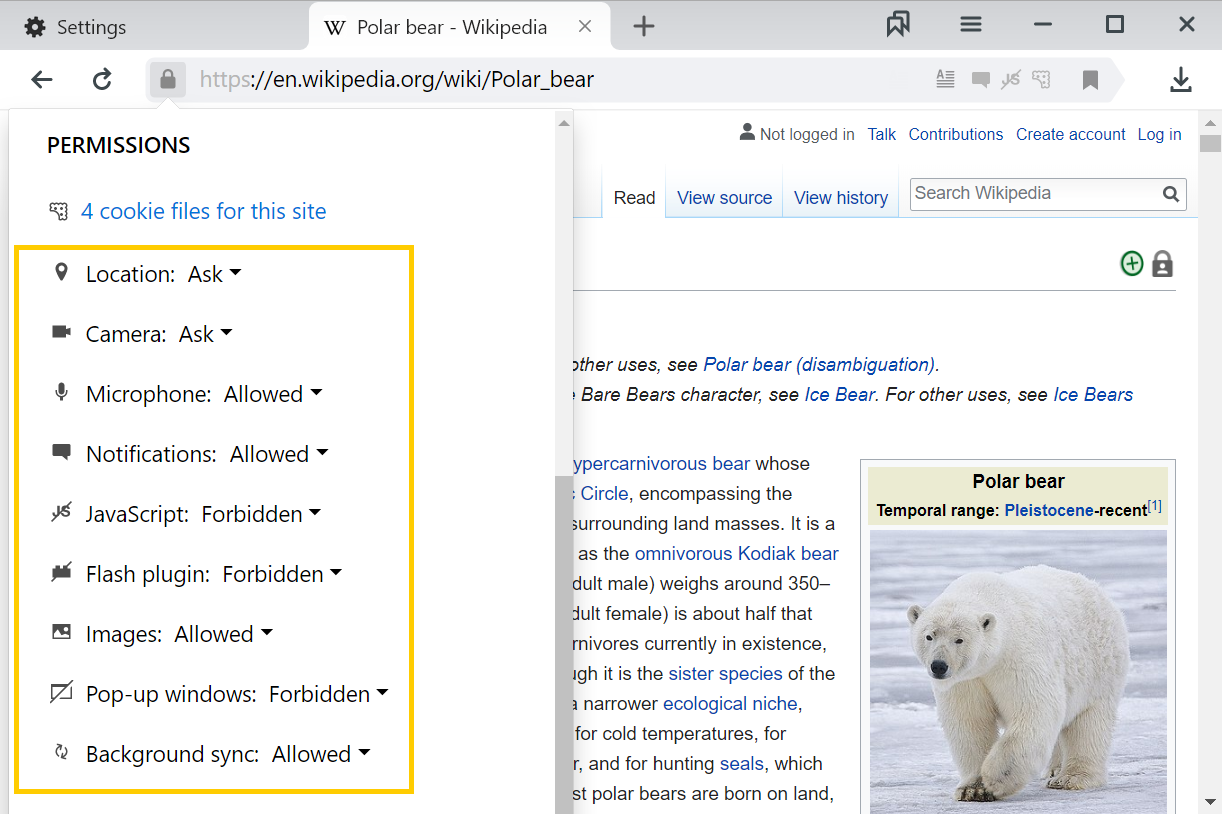Reload the page with the refresh icon
The image size is (1222, 814).
pyautogui.click(x=102, y=80)
